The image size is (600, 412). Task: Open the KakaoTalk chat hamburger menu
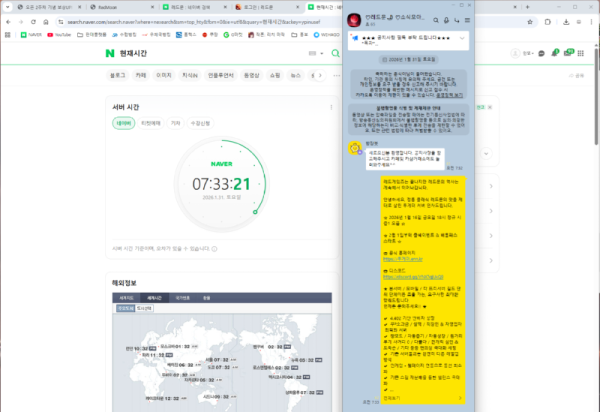[x=467, y=20]
